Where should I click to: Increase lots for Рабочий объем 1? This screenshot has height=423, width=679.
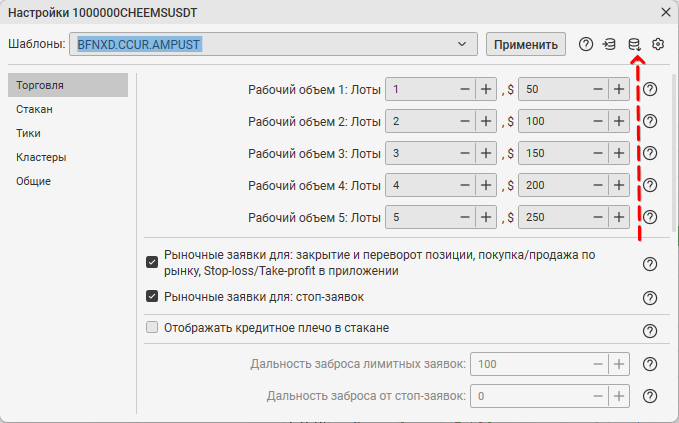click(x=485, y=90)
